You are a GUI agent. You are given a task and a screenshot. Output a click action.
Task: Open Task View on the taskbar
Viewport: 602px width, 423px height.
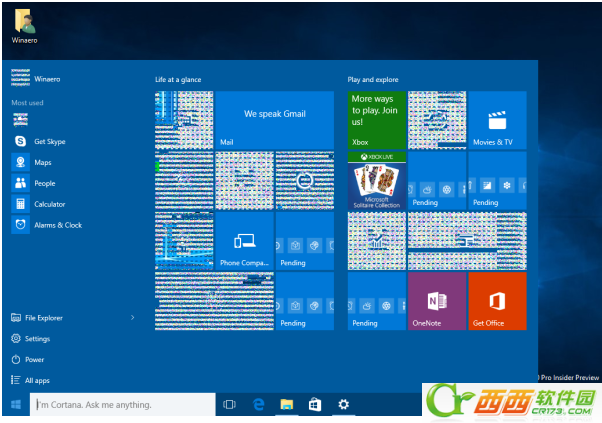229,404
